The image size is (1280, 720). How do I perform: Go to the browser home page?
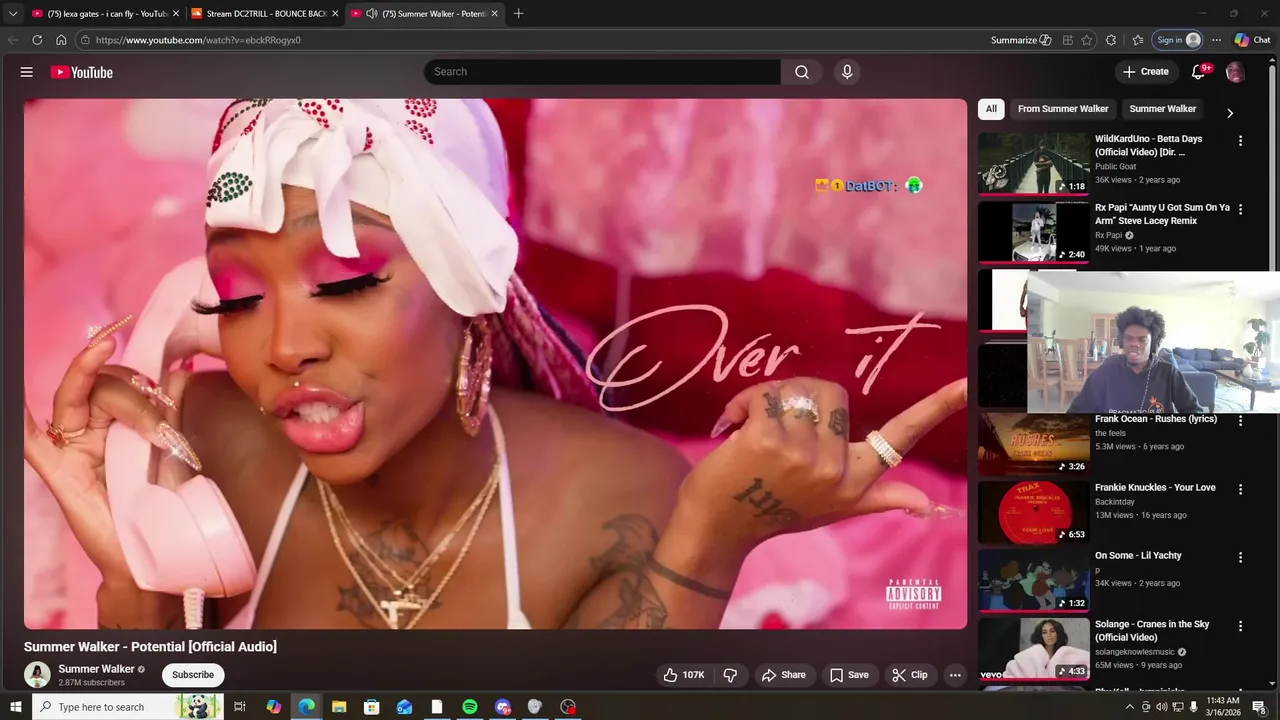pos(61,40)
